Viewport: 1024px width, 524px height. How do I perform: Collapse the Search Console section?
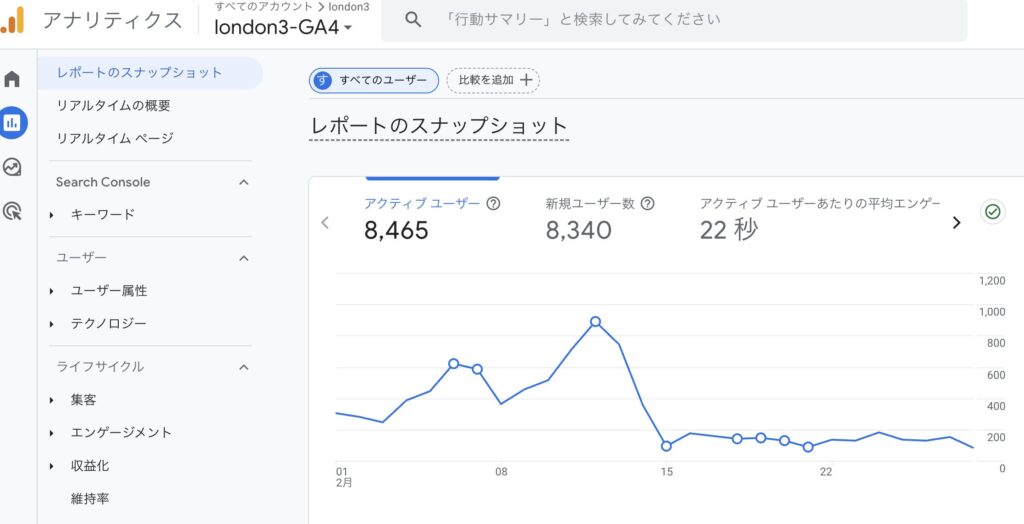point(243,182)
